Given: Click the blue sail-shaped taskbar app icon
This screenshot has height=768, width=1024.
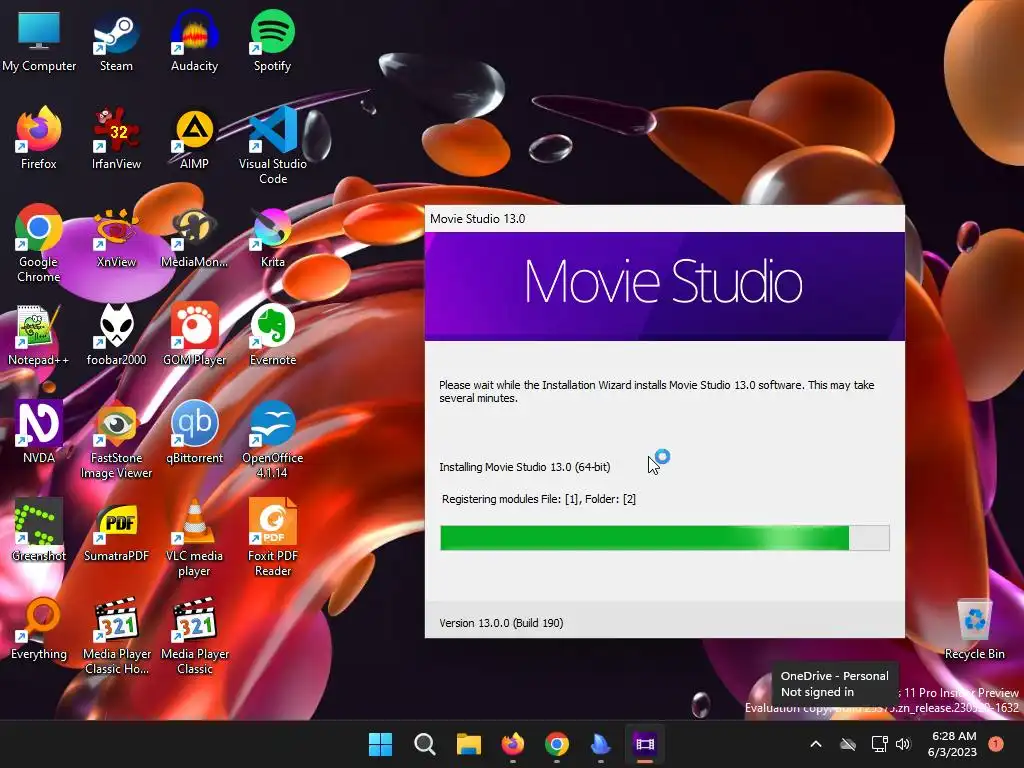Looking at the screenshot, I should [600, 744].
